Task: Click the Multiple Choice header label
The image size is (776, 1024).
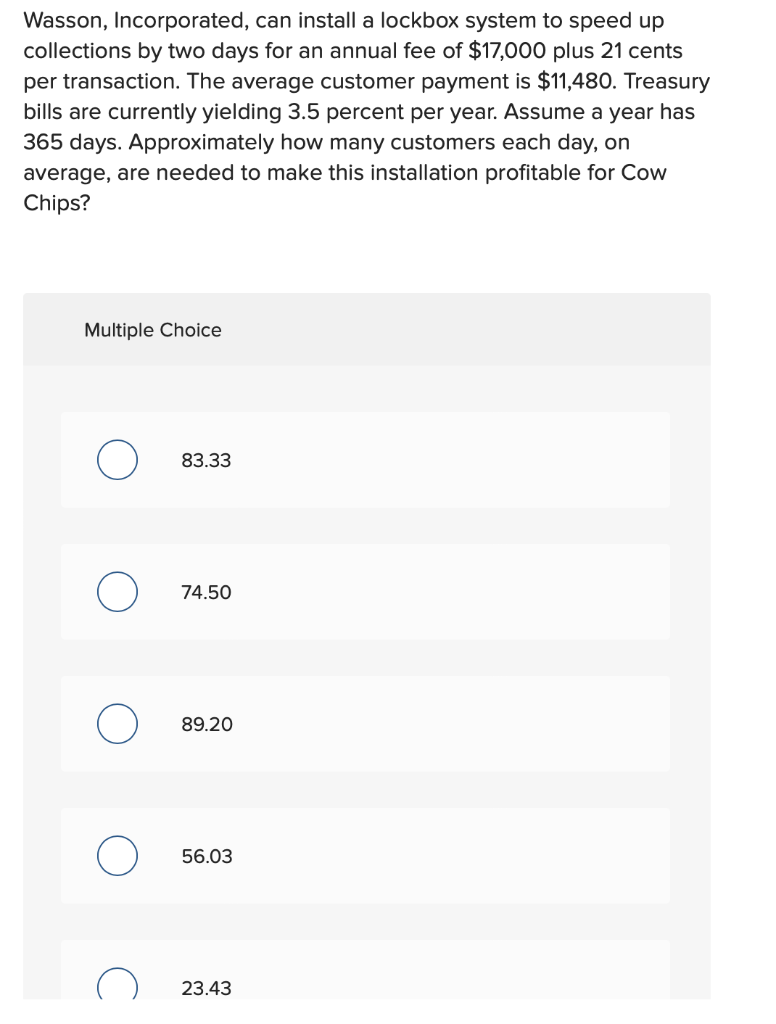Action: click(152, 329)
